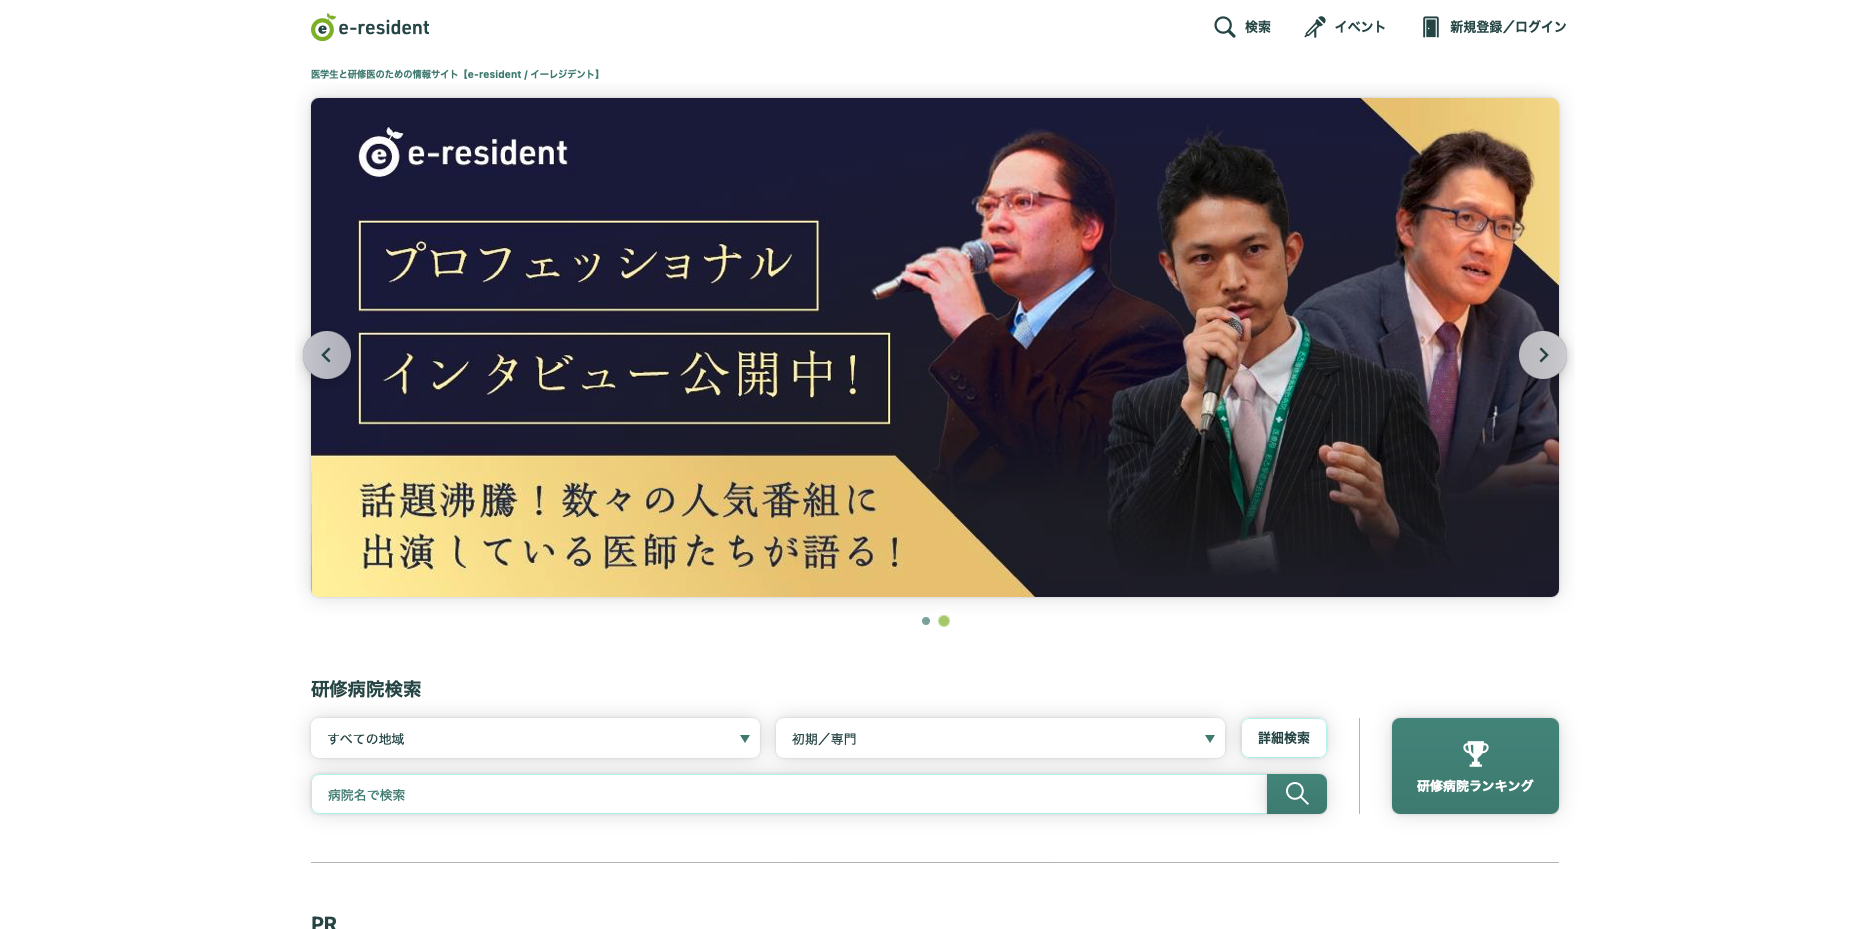The width and height of the screenshot is (1867, 929).
Task: Click the 新規登録/ログイン link
Action: [1508, 27]
